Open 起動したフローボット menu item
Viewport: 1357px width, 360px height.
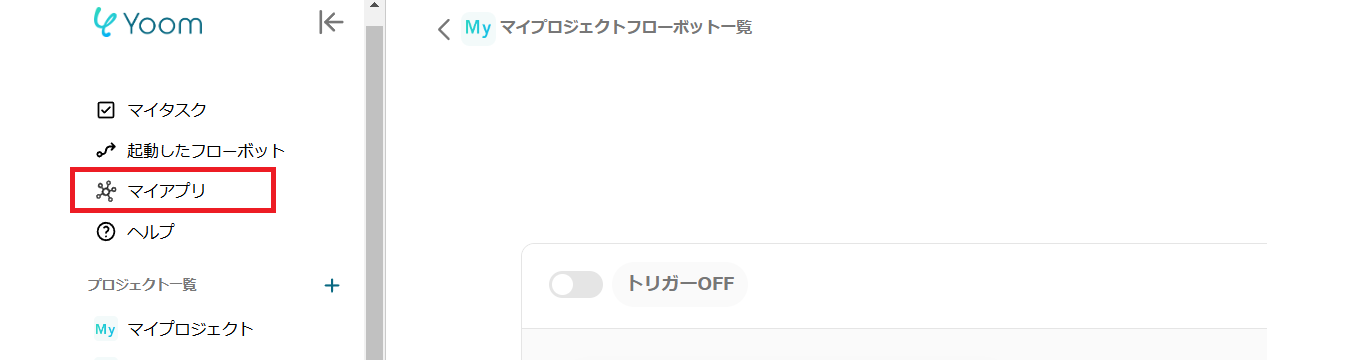click(x=206, y=151)
